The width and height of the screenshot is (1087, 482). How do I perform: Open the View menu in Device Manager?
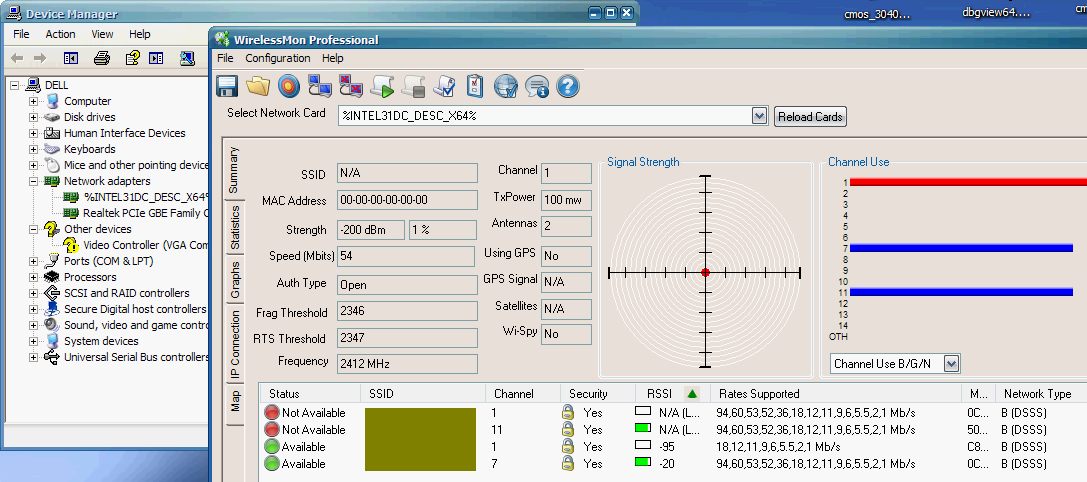tap(102, 34)
